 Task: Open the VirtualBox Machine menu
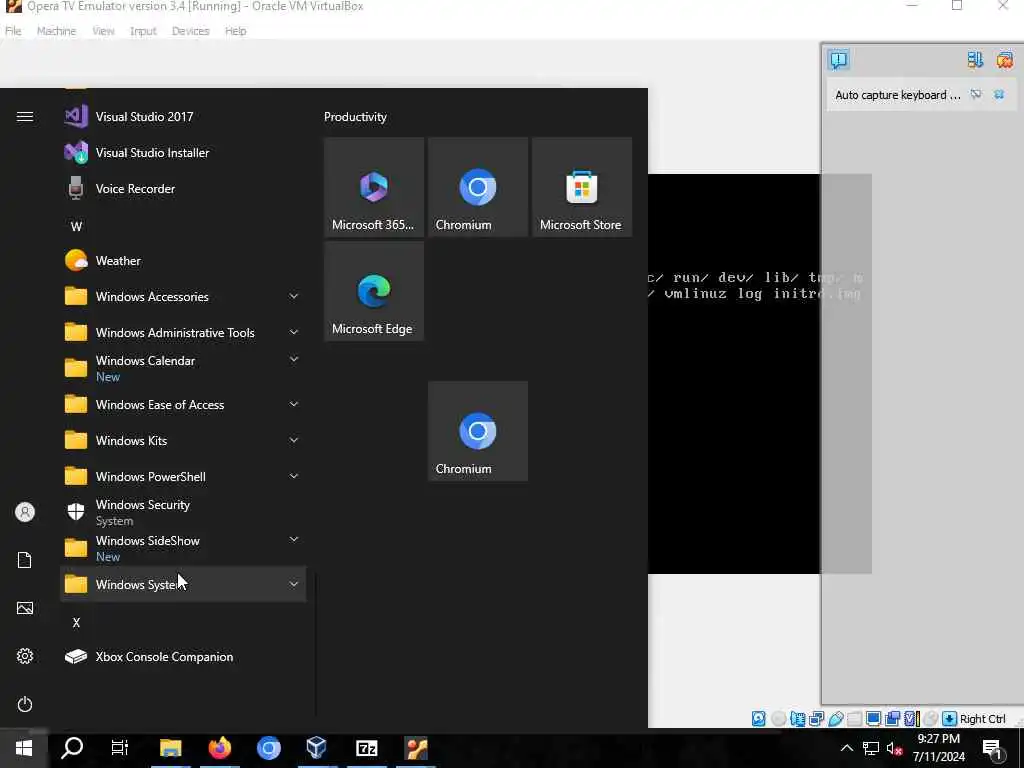[56, 31]
